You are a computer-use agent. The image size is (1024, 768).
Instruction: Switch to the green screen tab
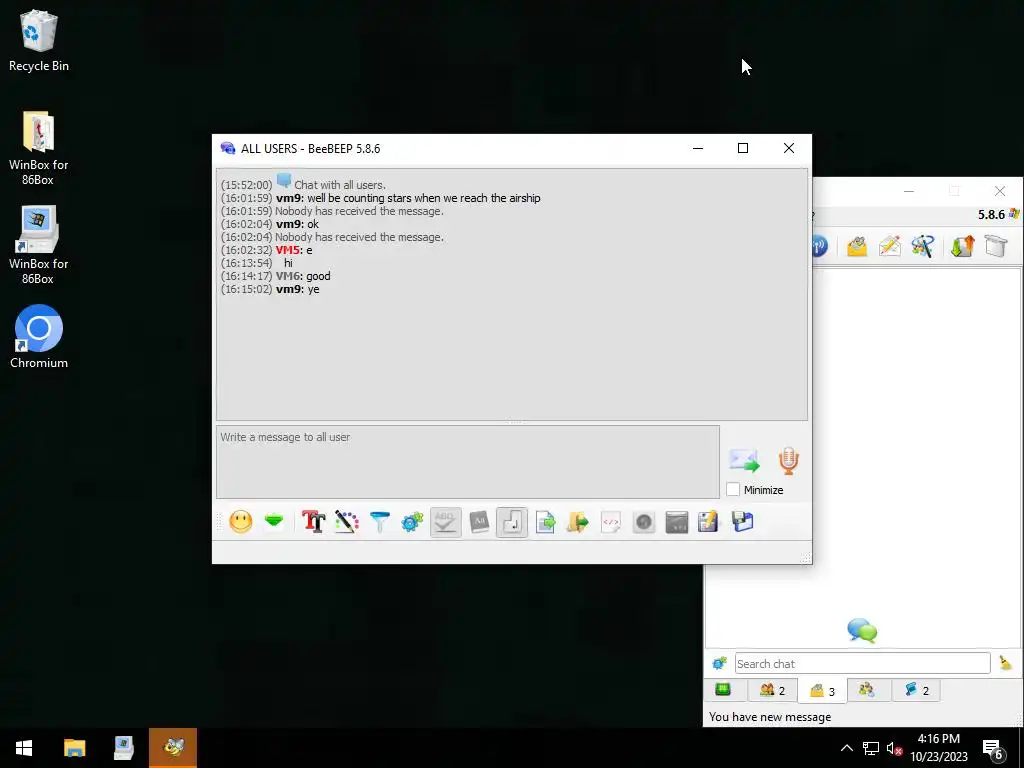[x=723, y=690]
